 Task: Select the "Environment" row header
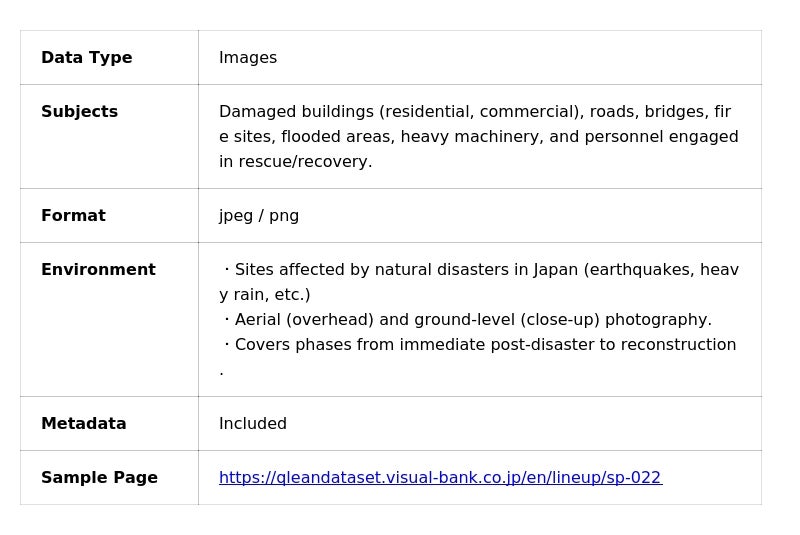click(98, 270)
